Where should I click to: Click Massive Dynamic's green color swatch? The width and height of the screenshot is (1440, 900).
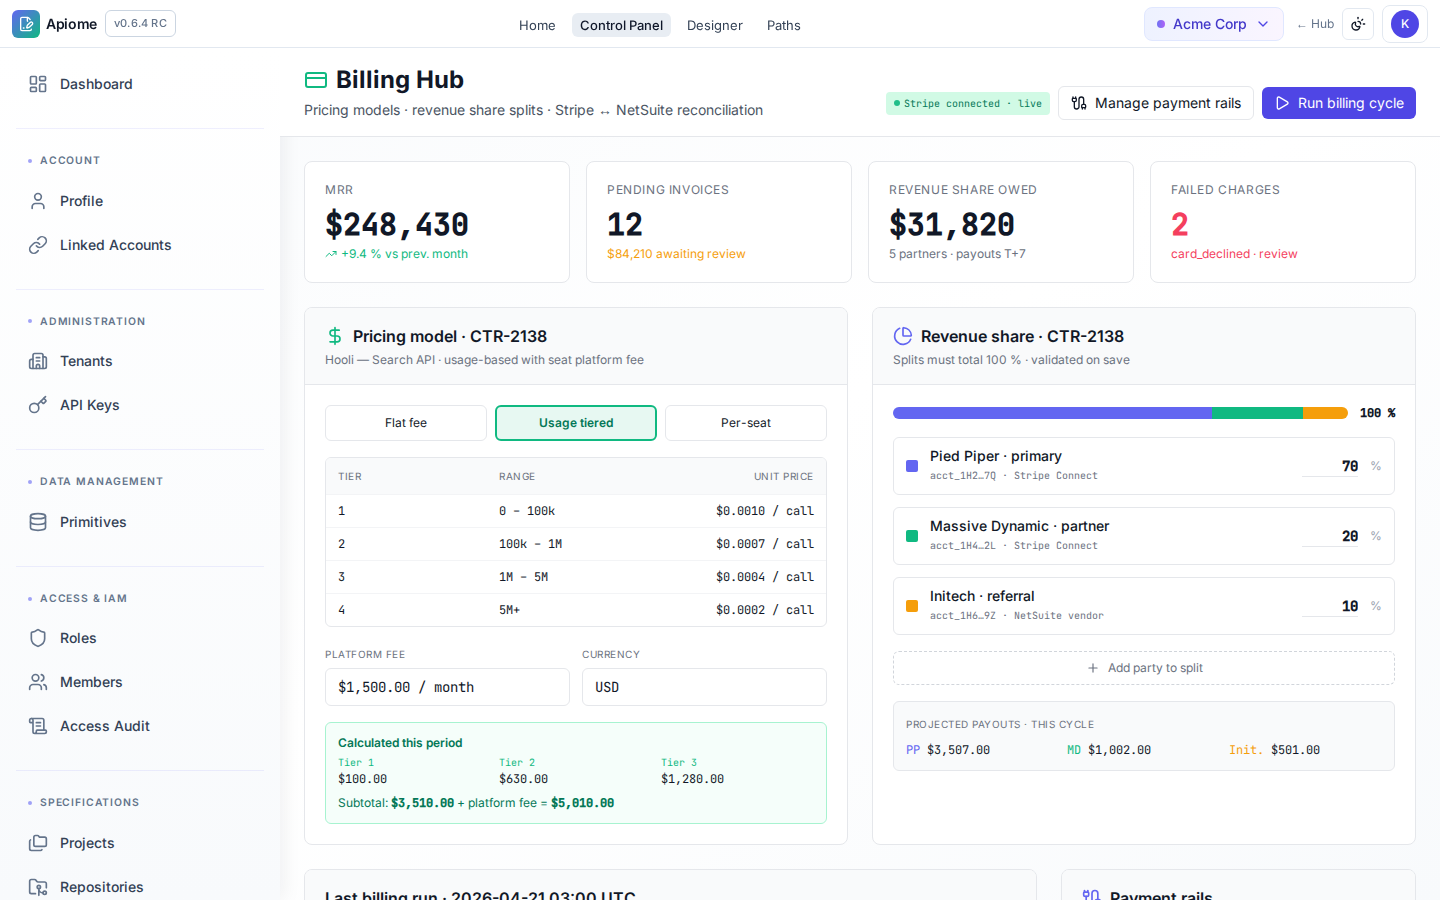pyautogui.click(x=912, y=536)
